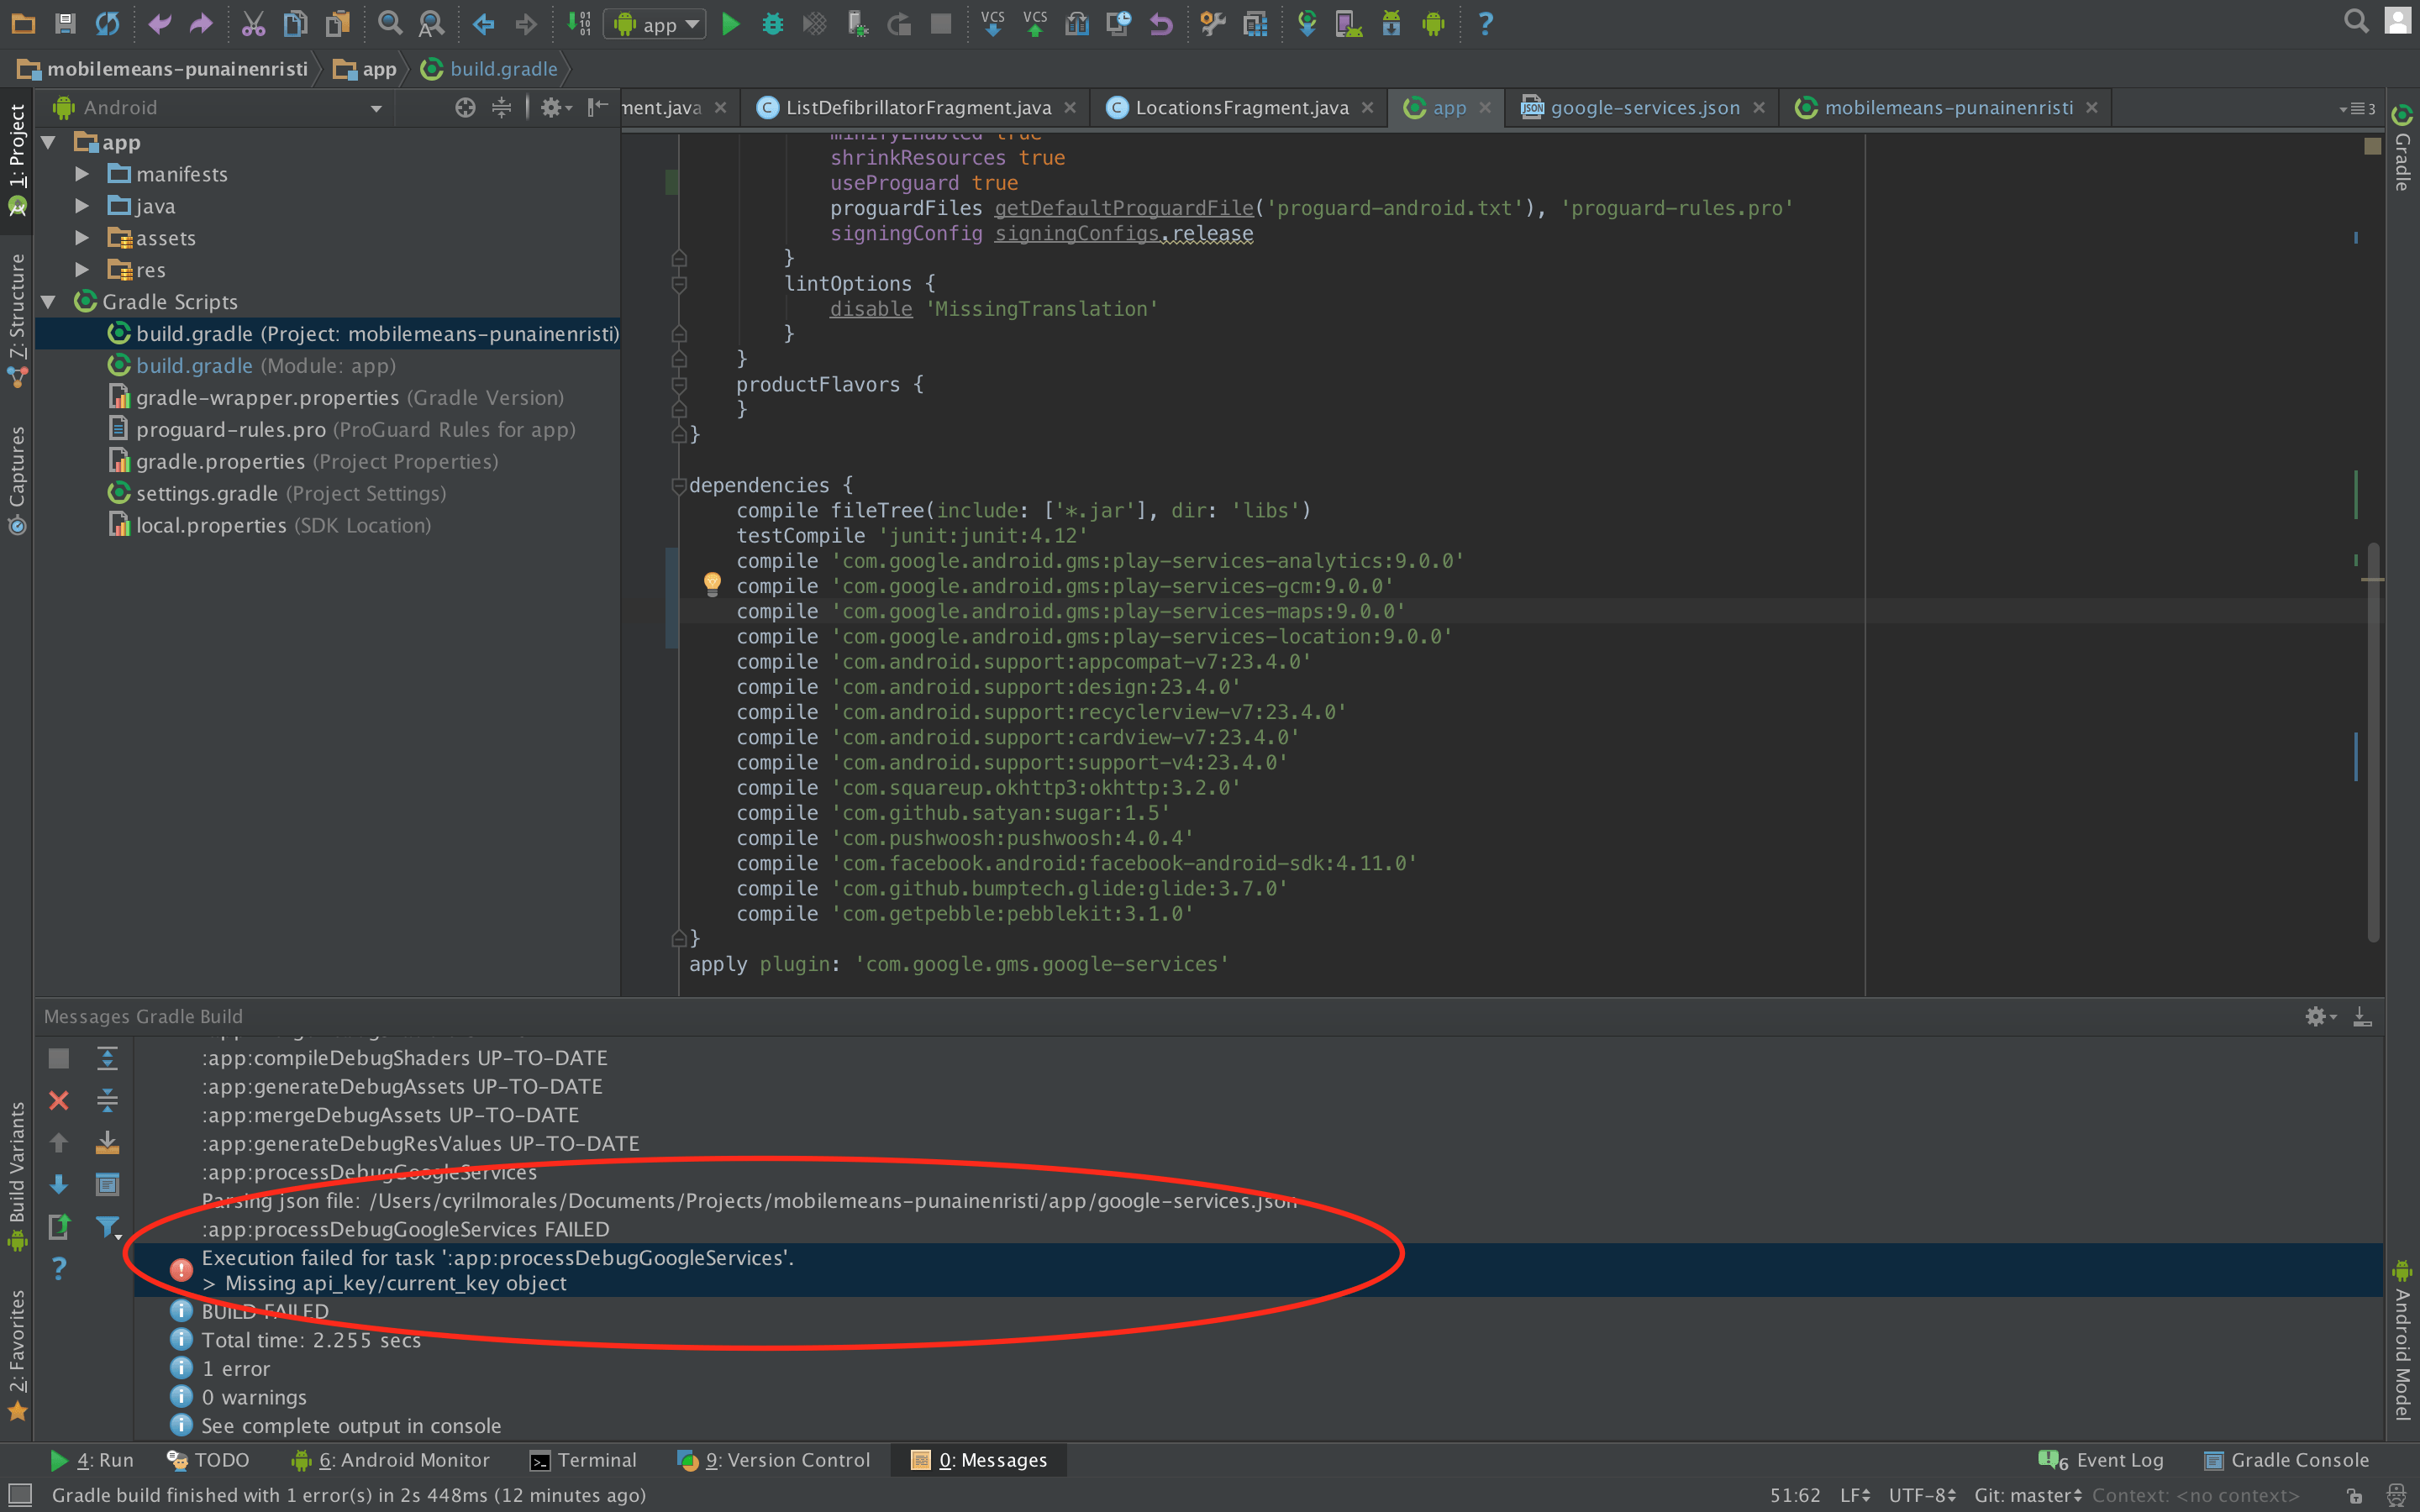This screenshot has width=2420, height=1512.
Task: Click the editor vertical scrollbar
Action: pos(2373,740)
